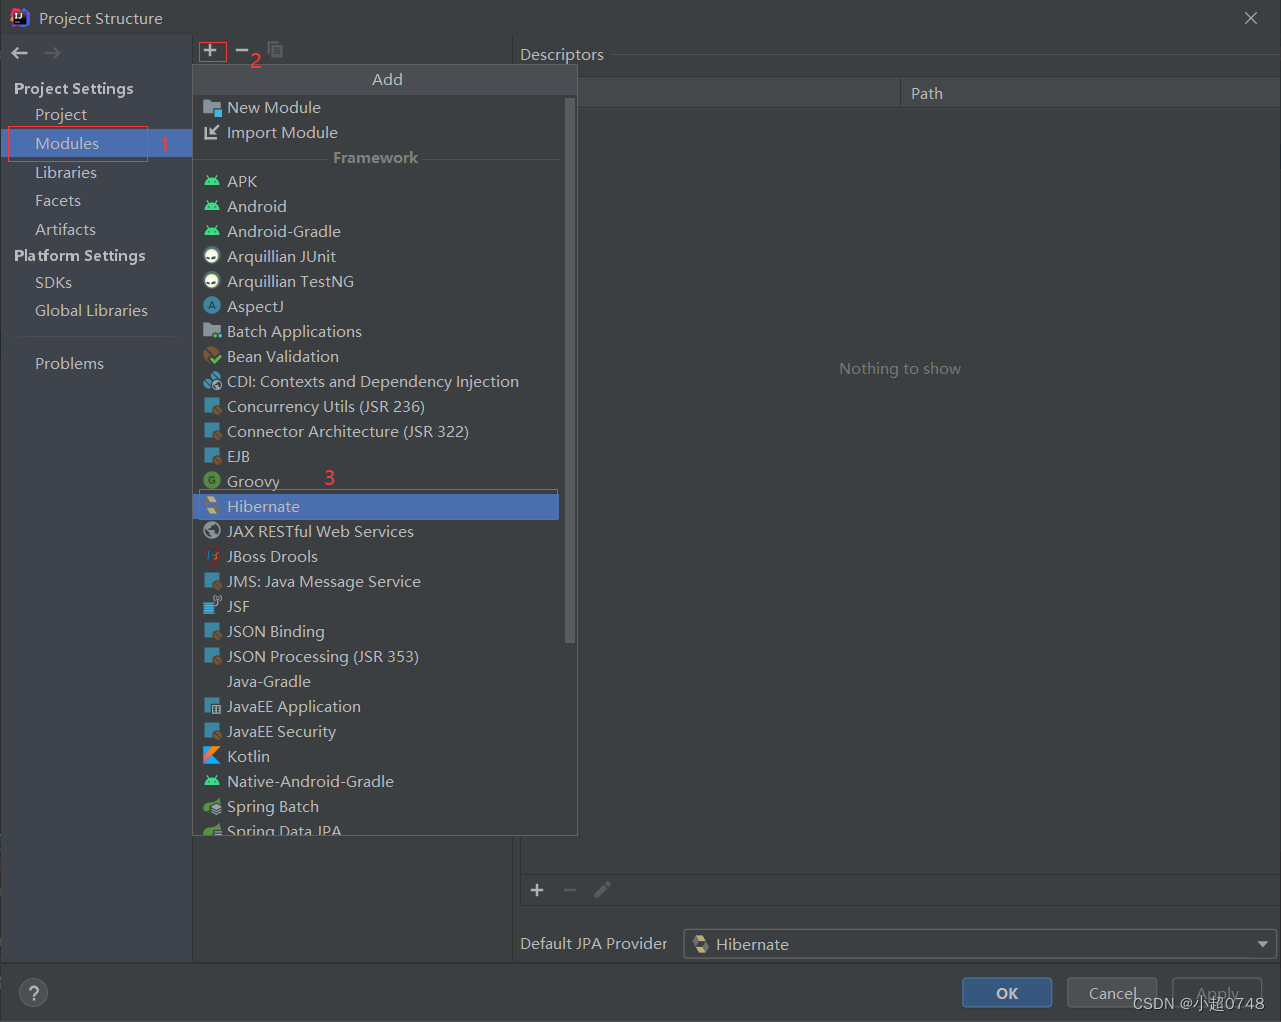Viewport: 1281px width, 1022px height.
Task: Confirm with the OK button
Action: pyautogui.click(x=1007, y=993)
